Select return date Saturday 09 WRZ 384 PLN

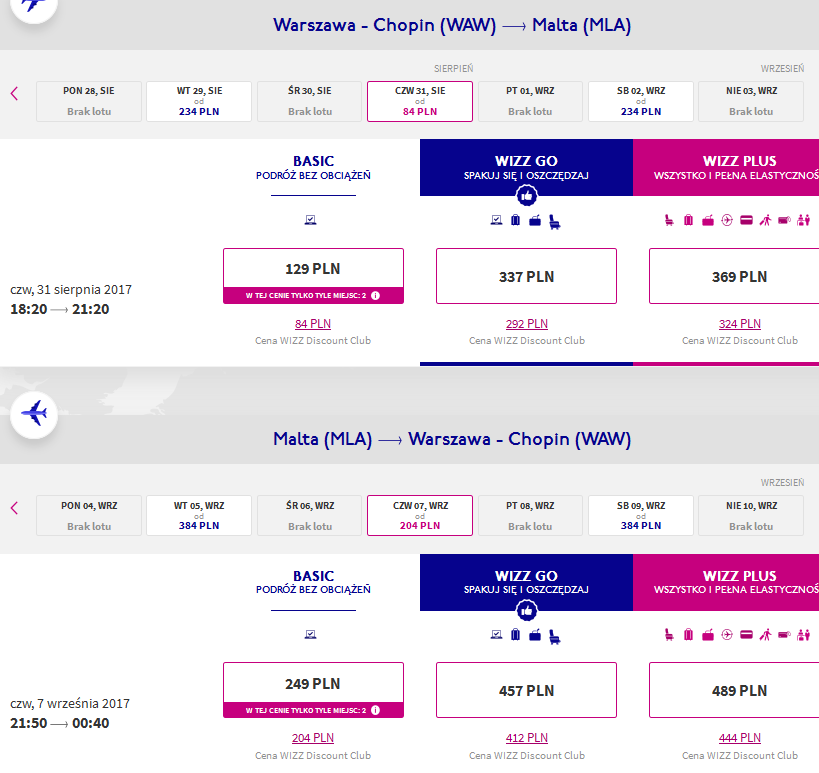click(641, 516)
